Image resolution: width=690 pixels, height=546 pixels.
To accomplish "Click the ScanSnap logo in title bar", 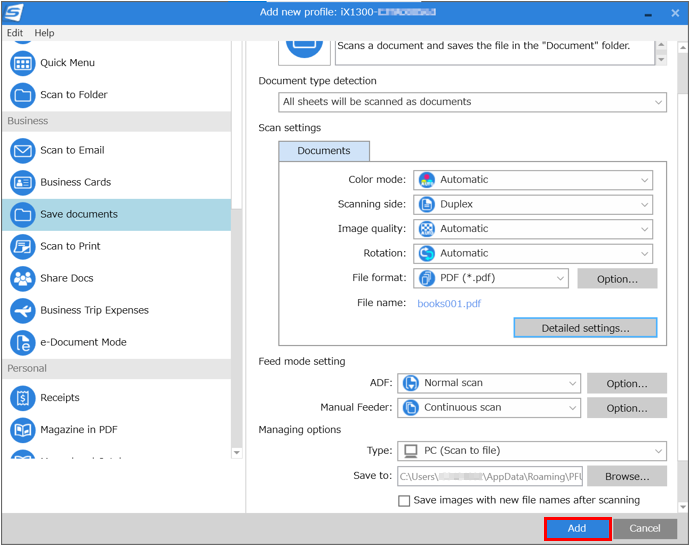I will click(x=13, y=12).
